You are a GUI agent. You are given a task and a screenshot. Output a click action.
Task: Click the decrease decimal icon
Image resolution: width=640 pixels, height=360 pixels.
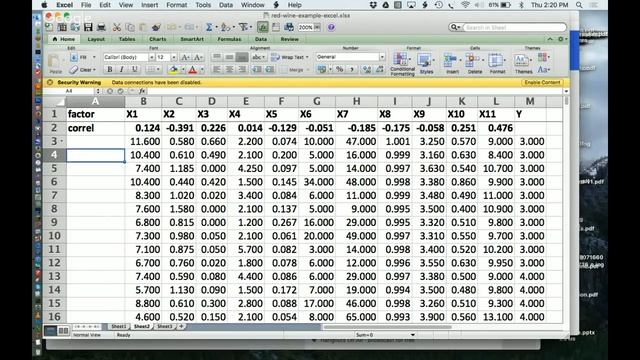click(x=380, y=69)
